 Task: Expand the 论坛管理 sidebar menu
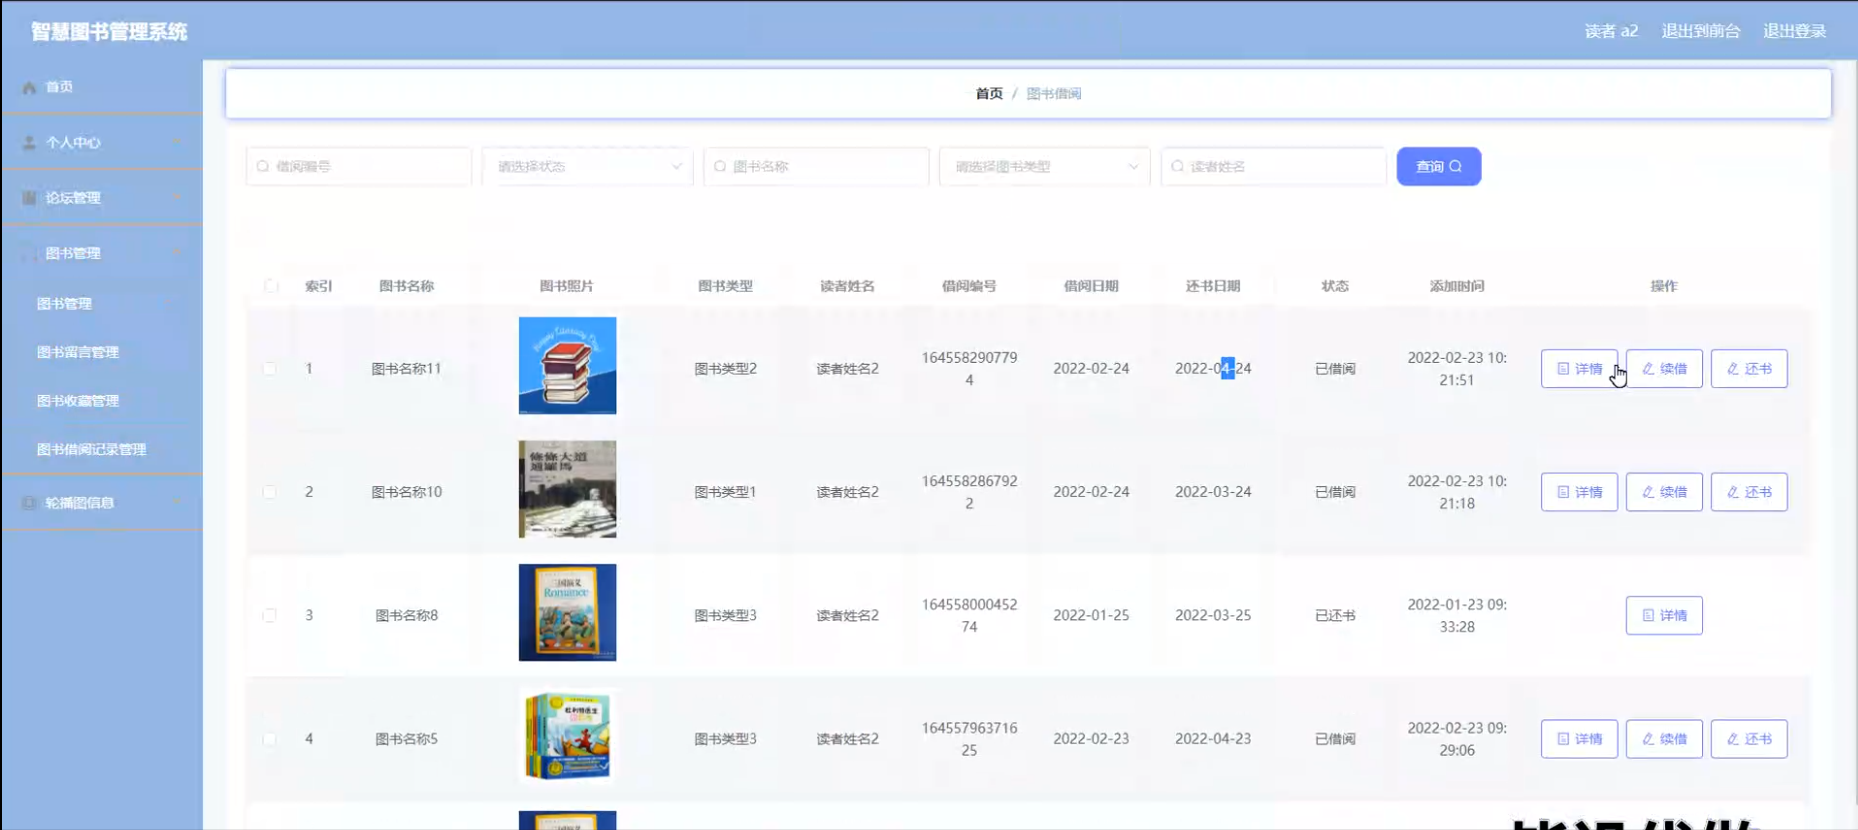101,198
